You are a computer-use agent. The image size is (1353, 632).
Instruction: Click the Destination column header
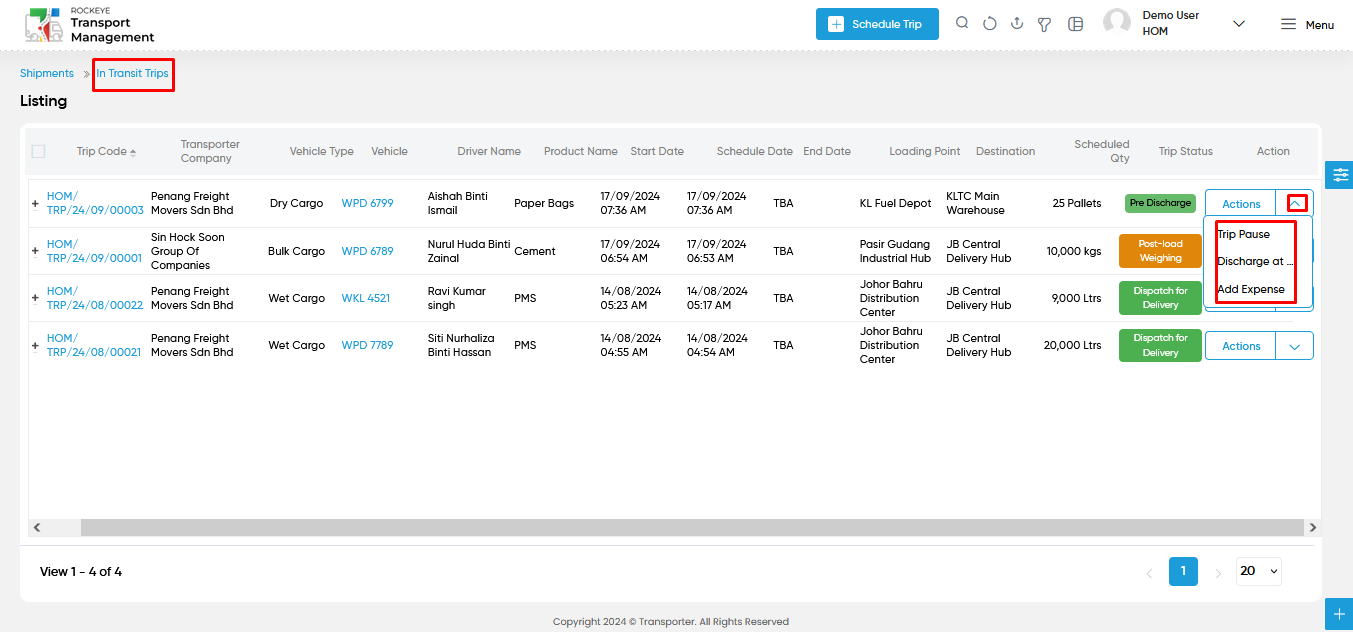click(x=1006, y=152)
